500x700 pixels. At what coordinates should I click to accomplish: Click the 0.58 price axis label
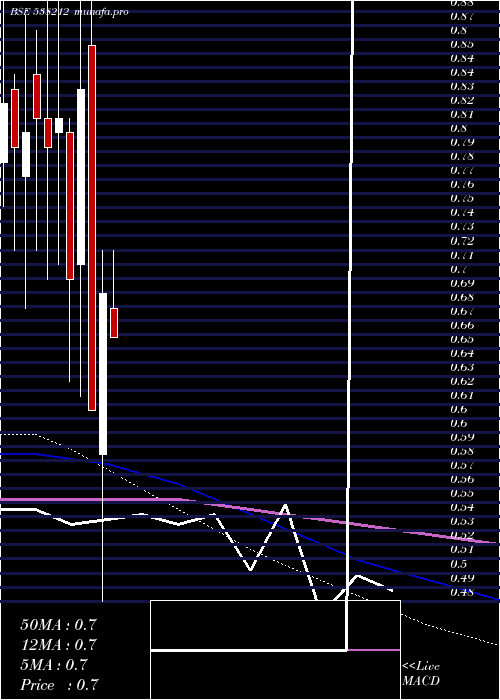pos(462,451)
